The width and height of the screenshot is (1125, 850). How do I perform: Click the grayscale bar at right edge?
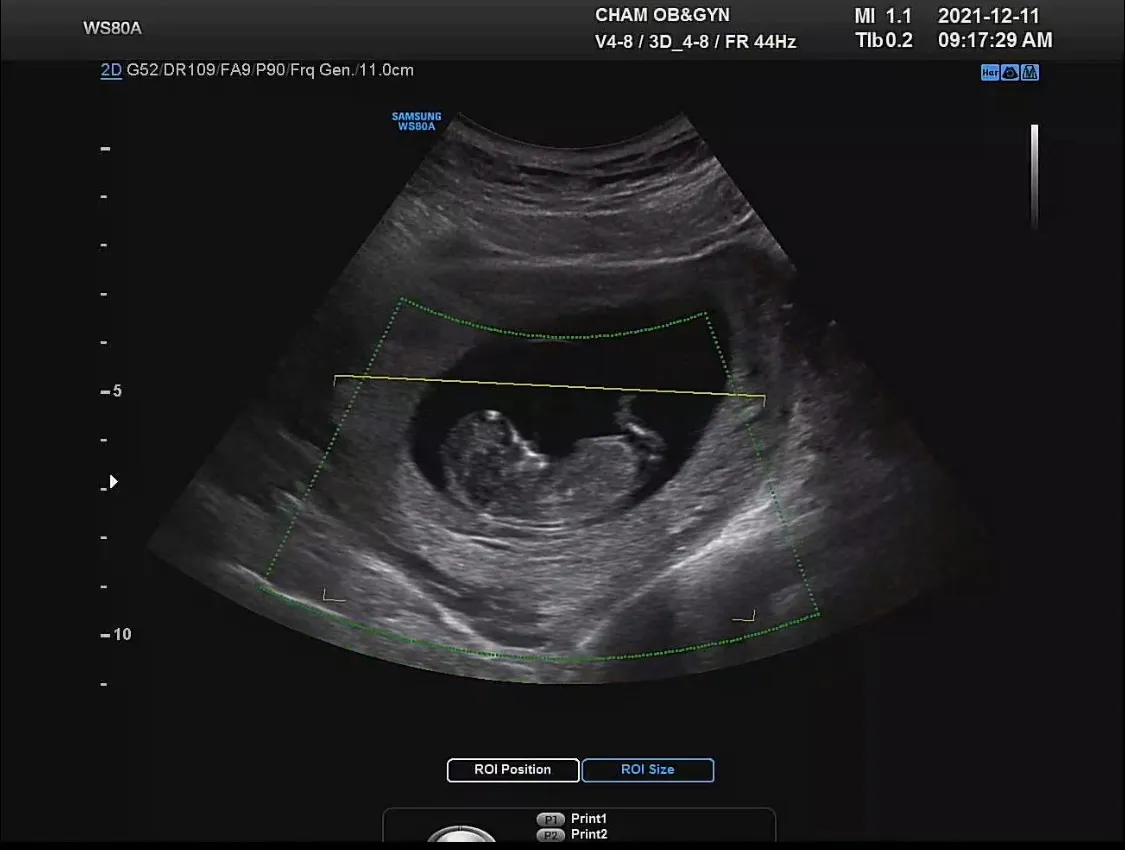1035,176
